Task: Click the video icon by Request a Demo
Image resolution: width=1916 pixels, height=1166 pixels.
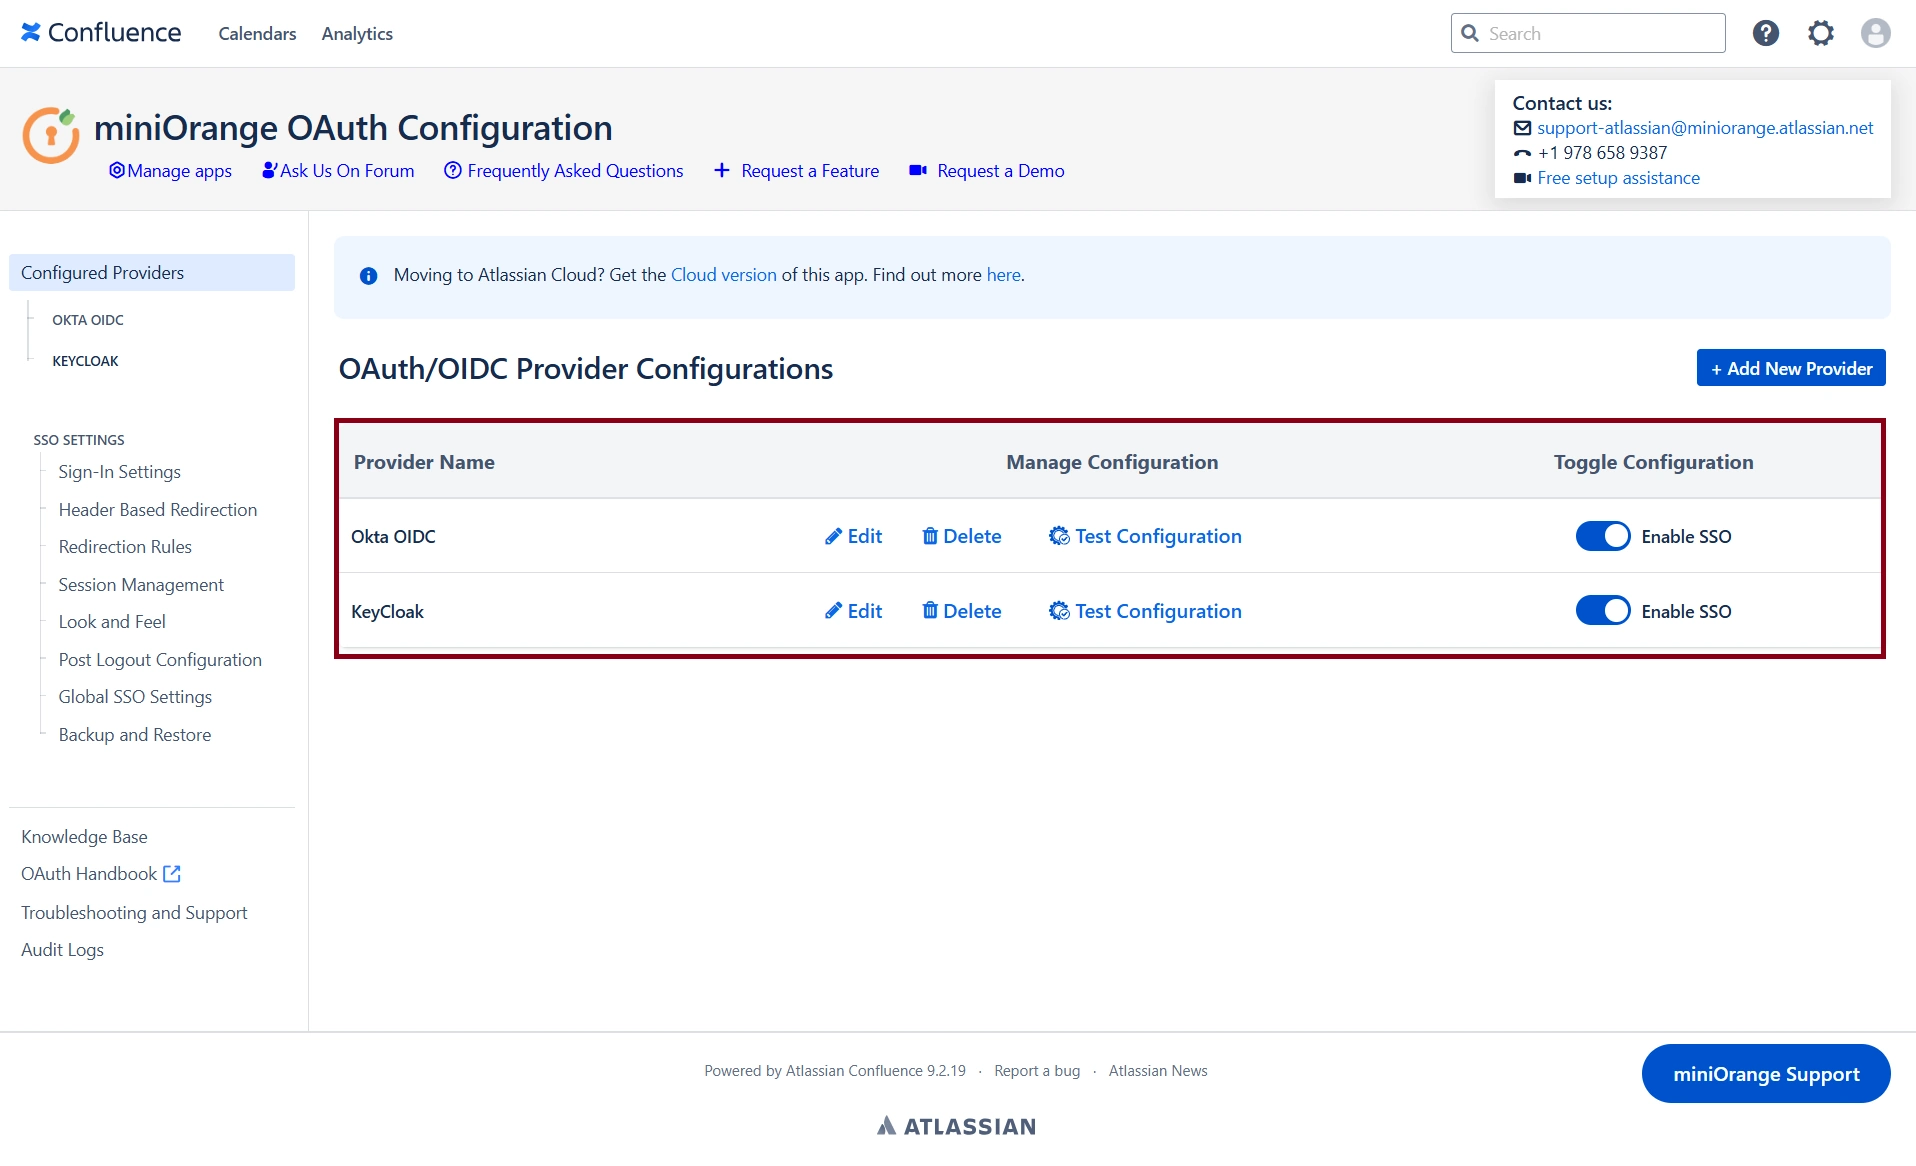Action: click(x=918, y=171)
